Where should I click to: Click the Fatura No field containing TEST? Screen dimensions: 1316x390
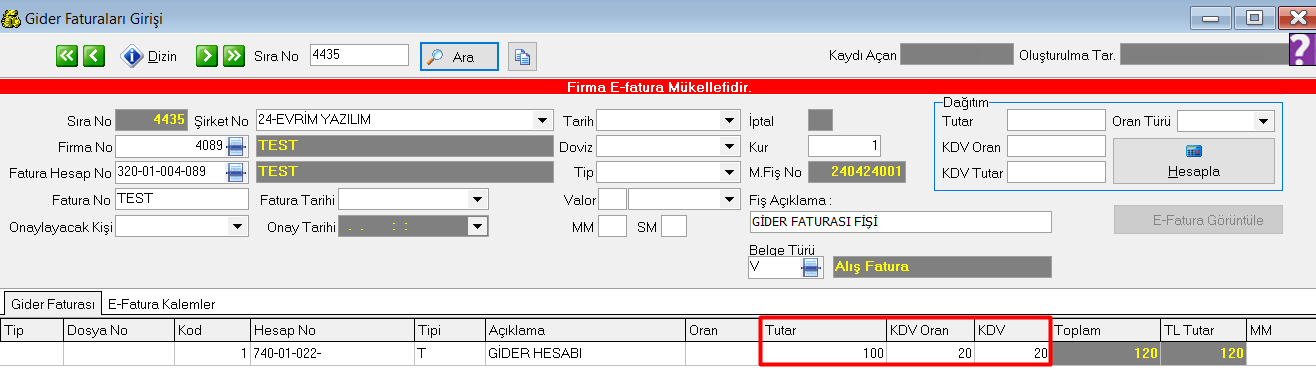click(x=181, y=199)
